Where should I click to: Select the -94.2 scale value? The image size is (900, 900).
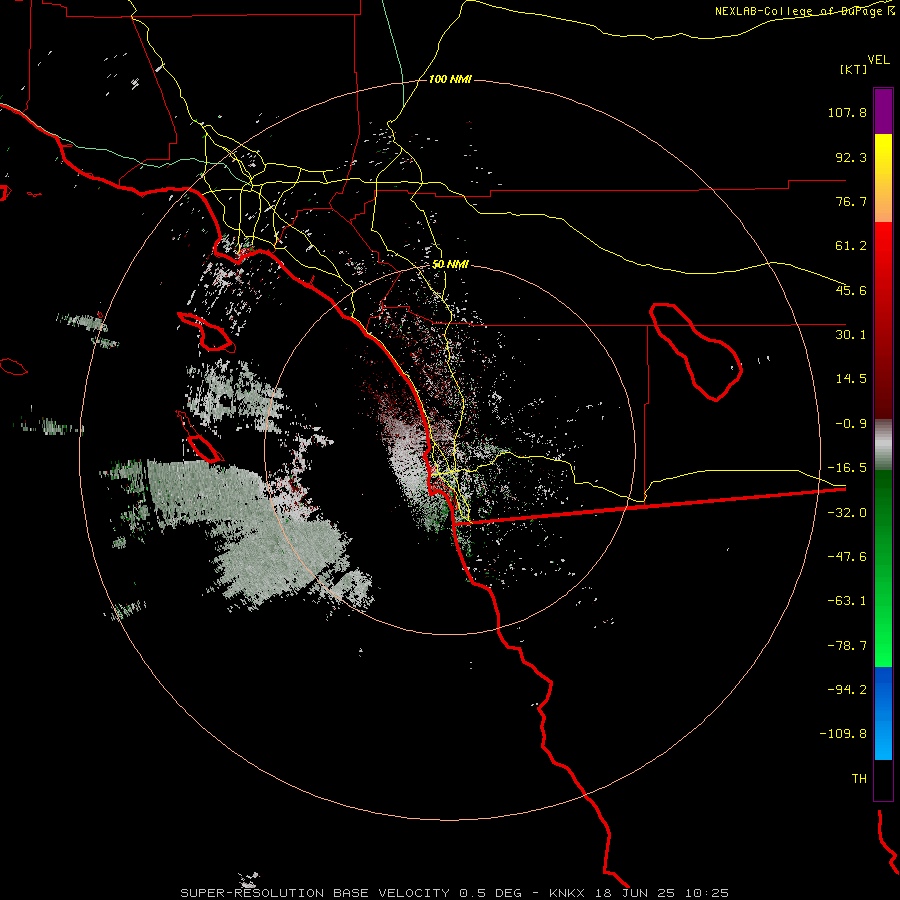point(847,689)
